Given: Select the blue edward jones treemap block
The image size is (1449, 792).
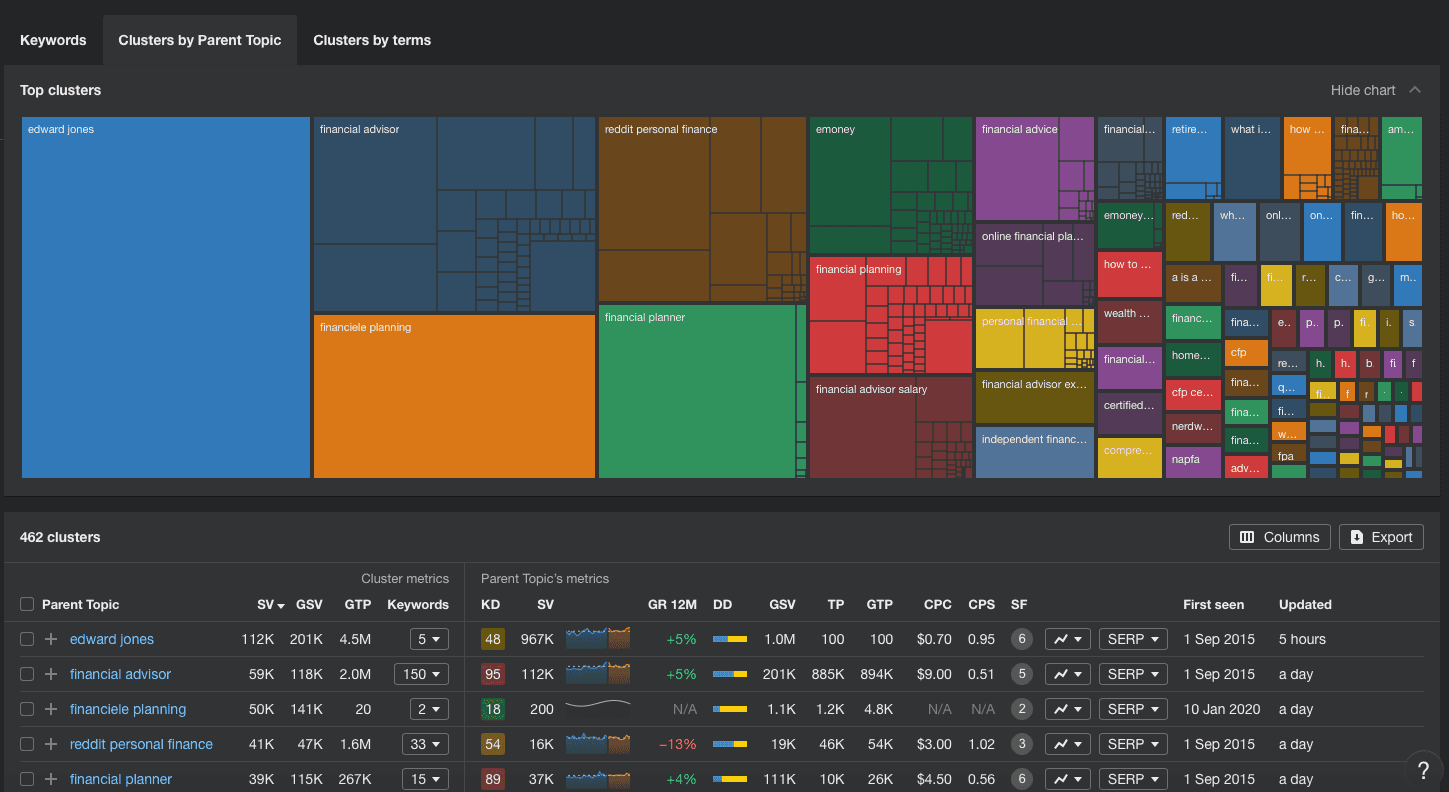Looking at the screenshot, I should [x=166, y=298].
